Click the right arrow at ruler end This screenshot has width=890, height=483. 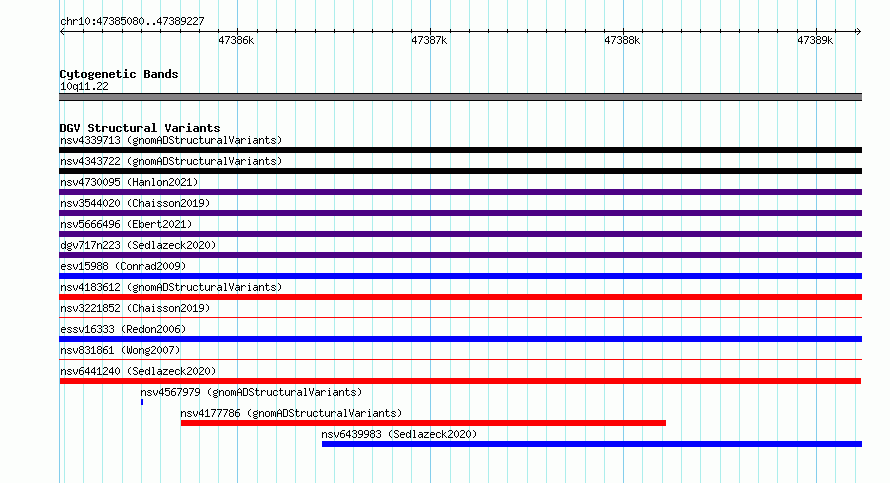click(x=858, y=32)
